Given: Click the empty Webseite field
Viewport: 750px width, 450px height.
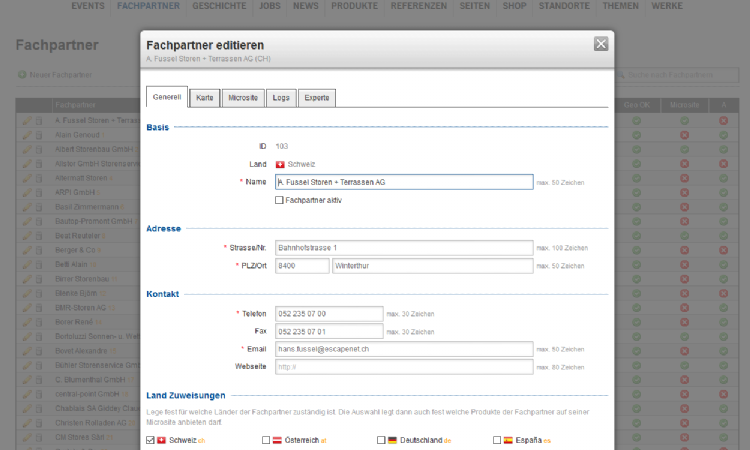Looking at the screenshot, I should click(x=403, y=367).
